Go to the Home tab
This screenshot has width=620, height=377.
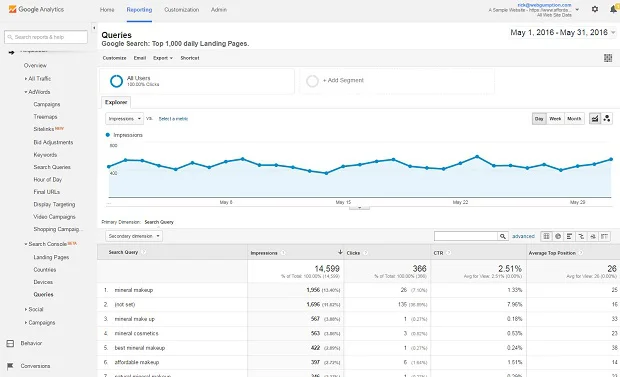click(x=107, y=9)
